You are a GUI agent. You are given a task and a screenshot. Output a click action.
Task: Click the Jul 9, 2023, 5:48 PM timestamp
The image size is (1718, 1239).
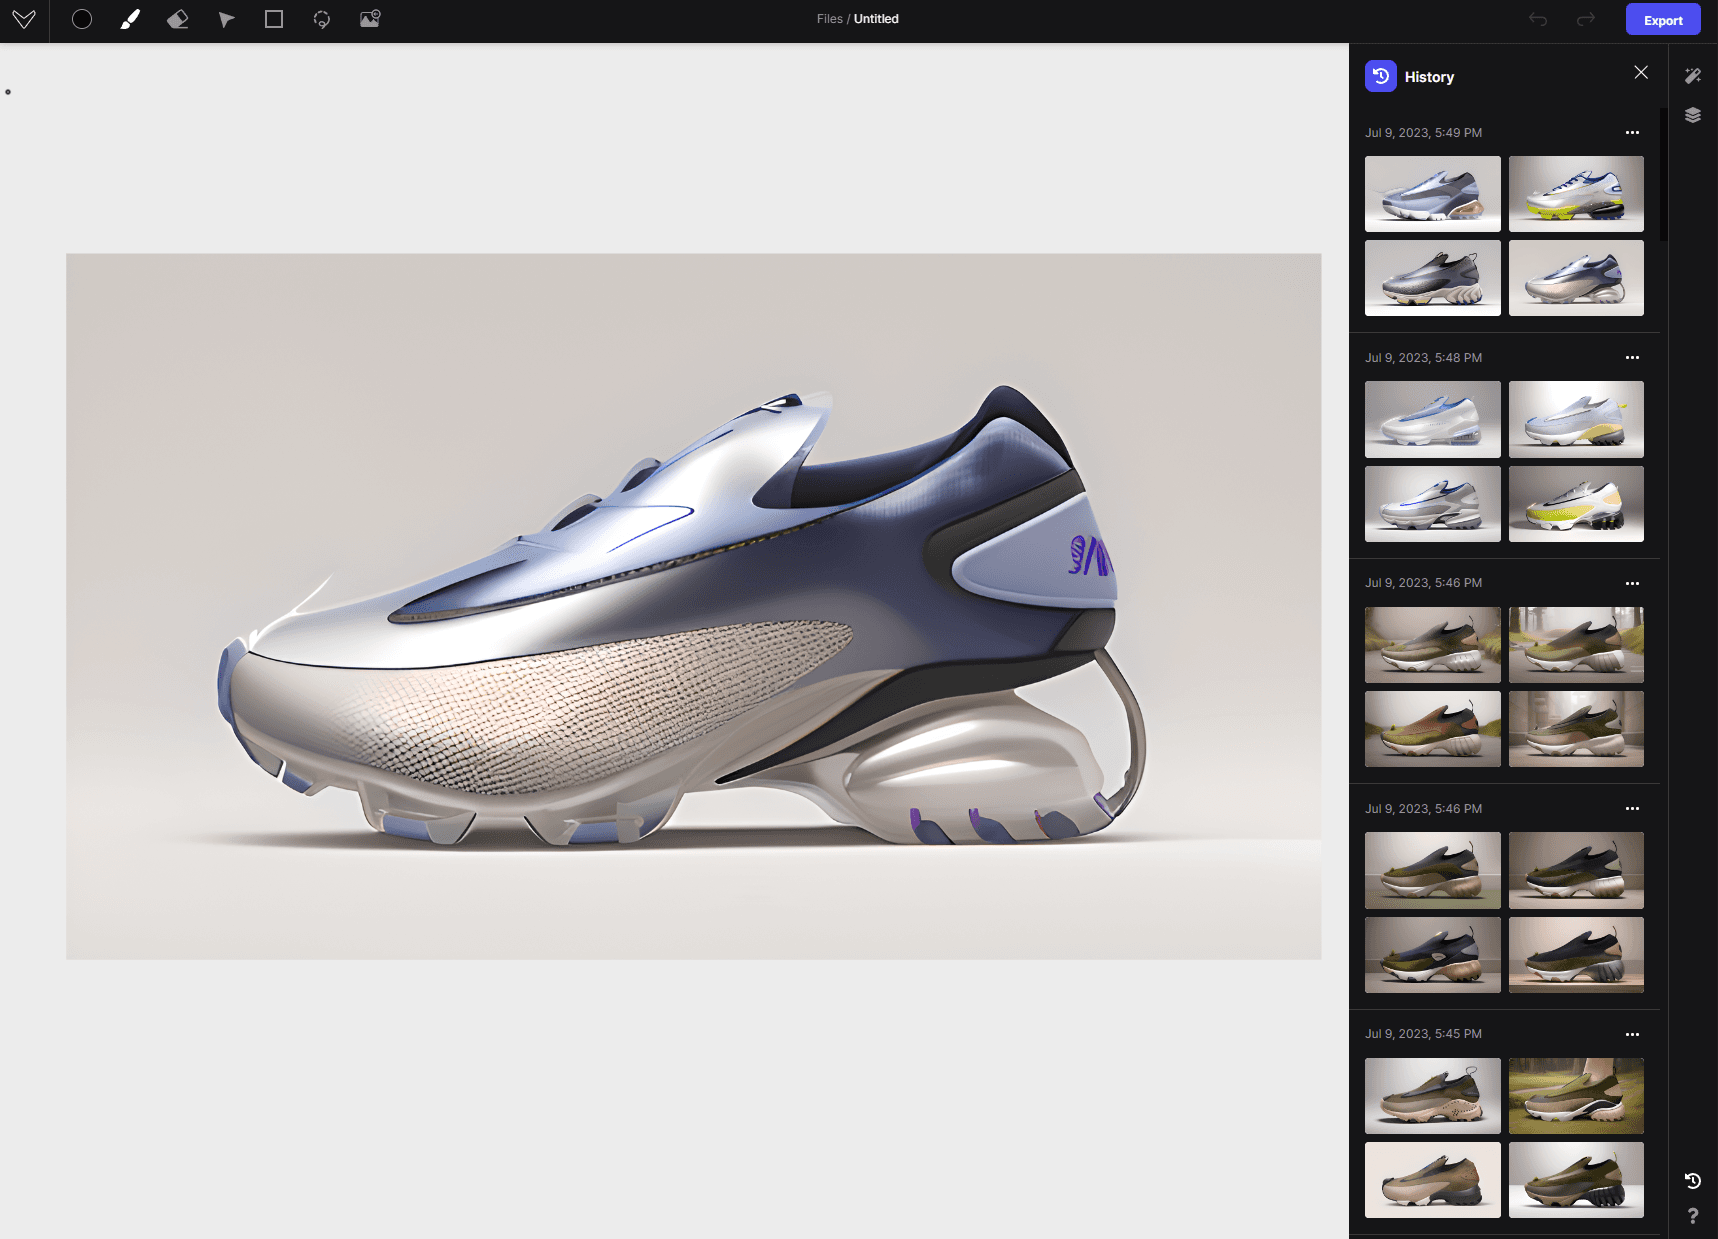1423,358
